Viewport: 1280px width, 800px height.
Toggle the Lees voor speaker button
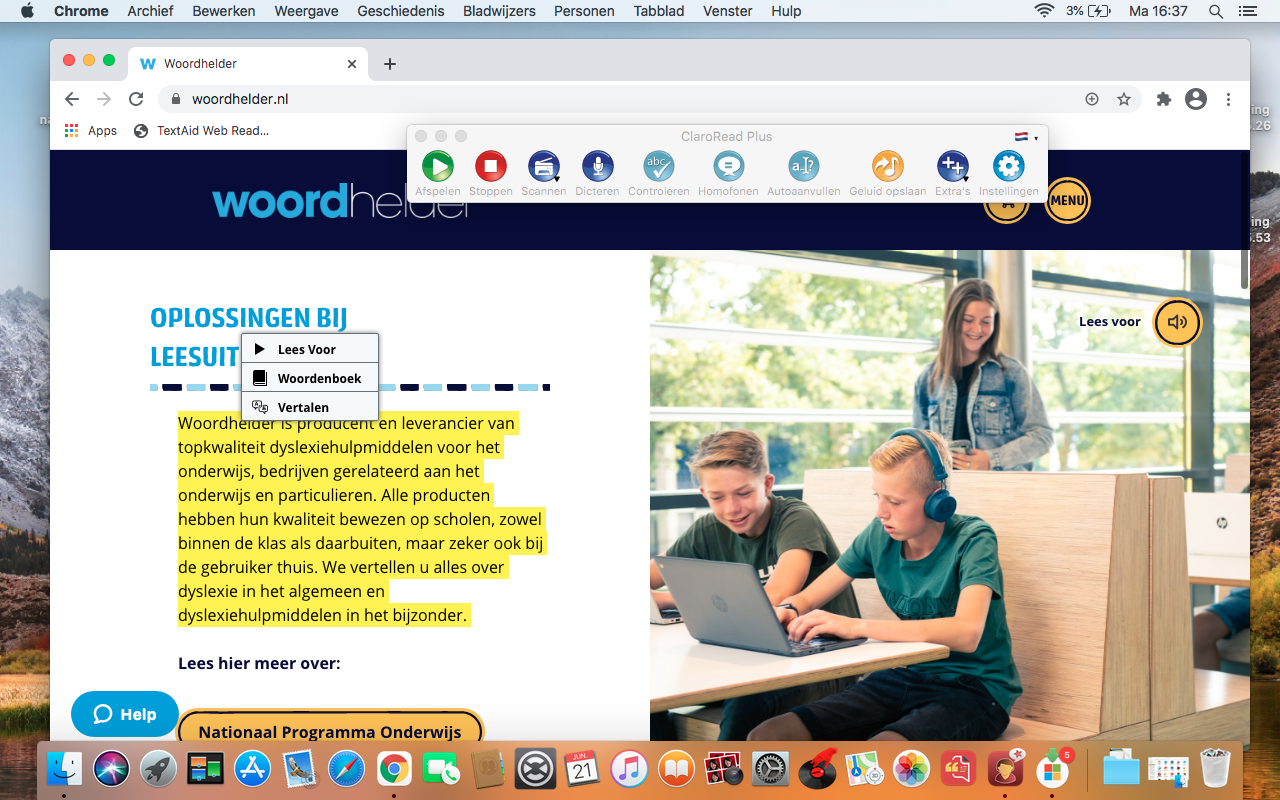click(1177, 322)
